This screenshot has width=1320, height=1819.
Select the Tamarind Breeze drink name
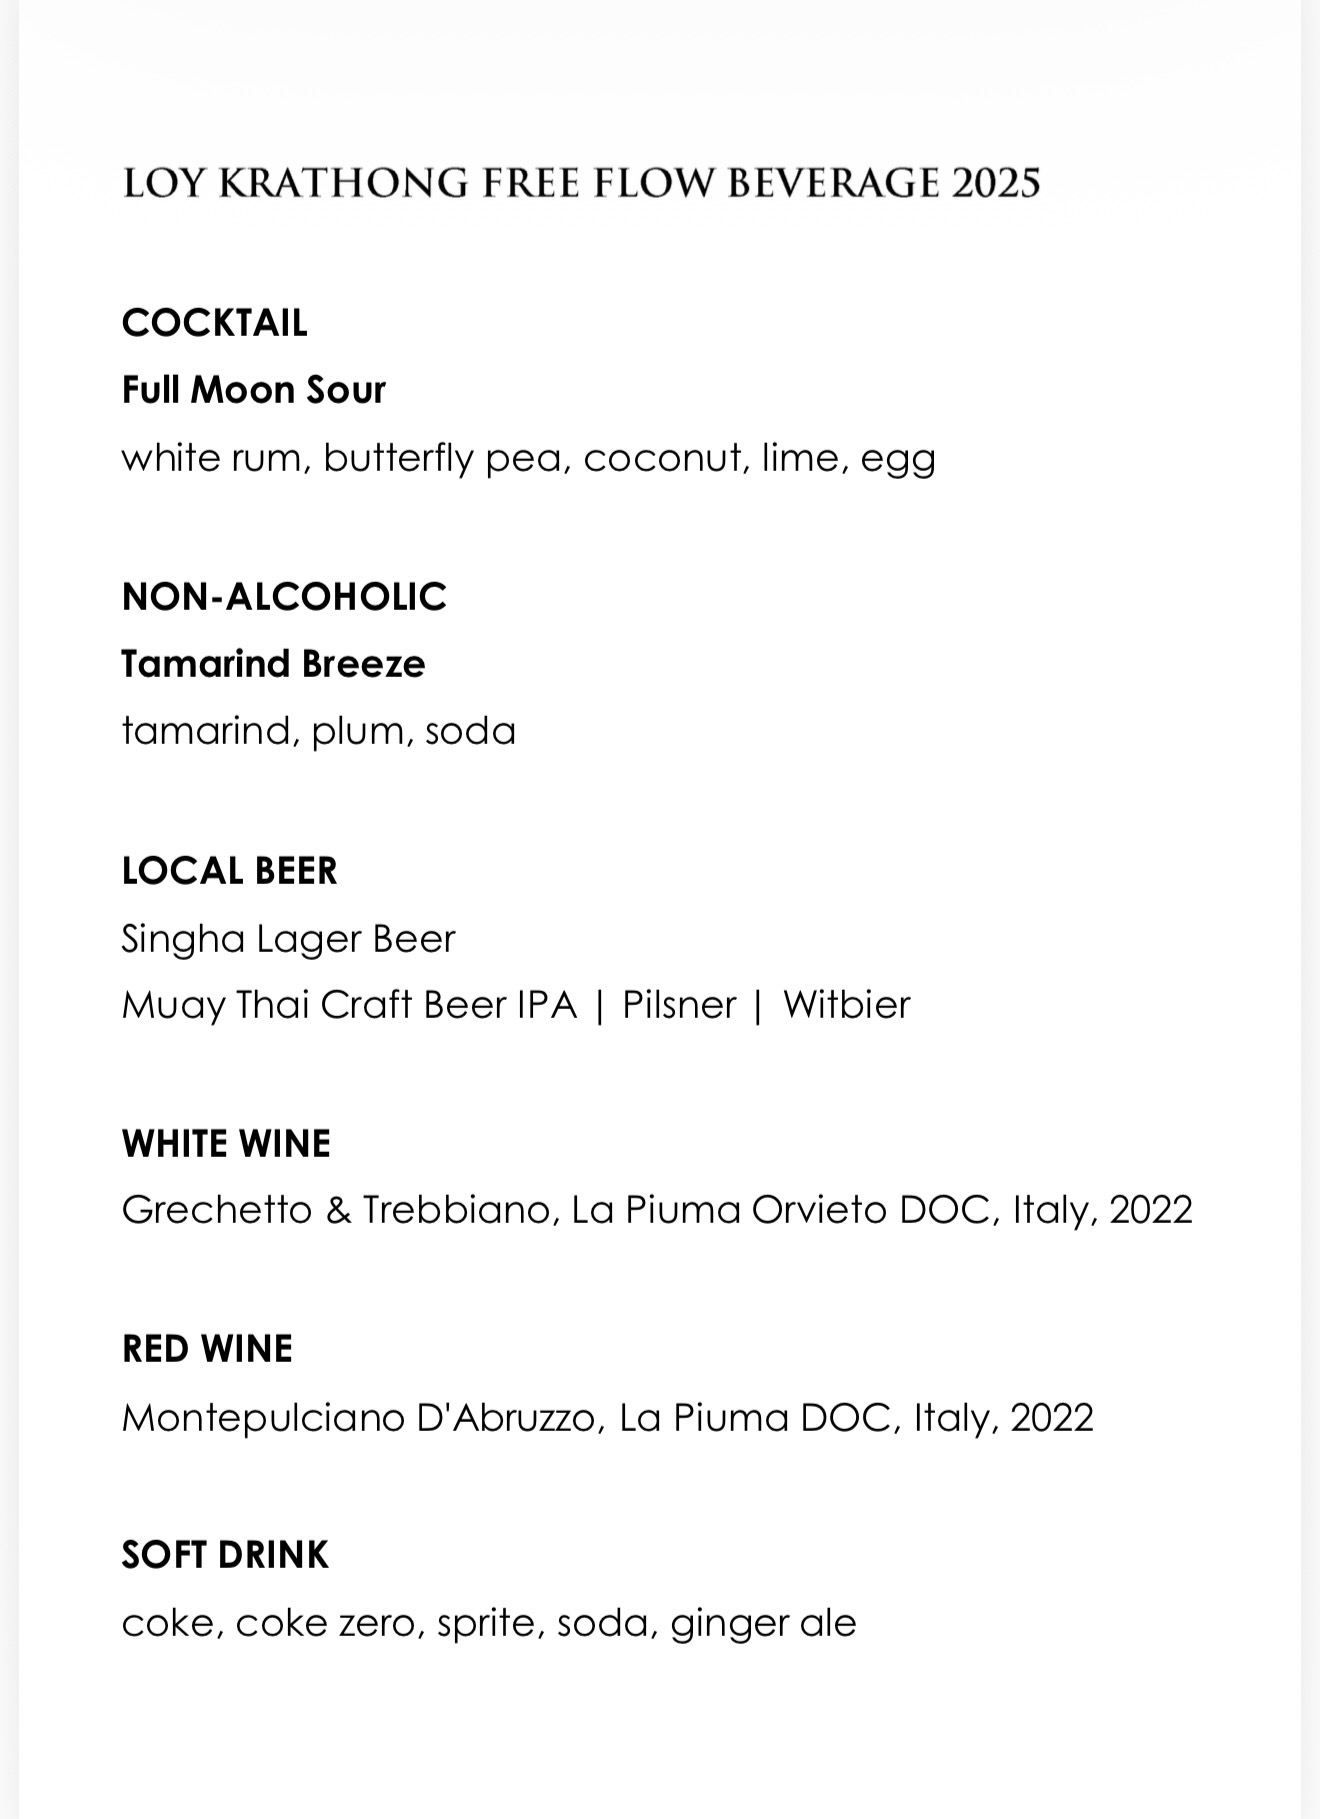[273, 664]
